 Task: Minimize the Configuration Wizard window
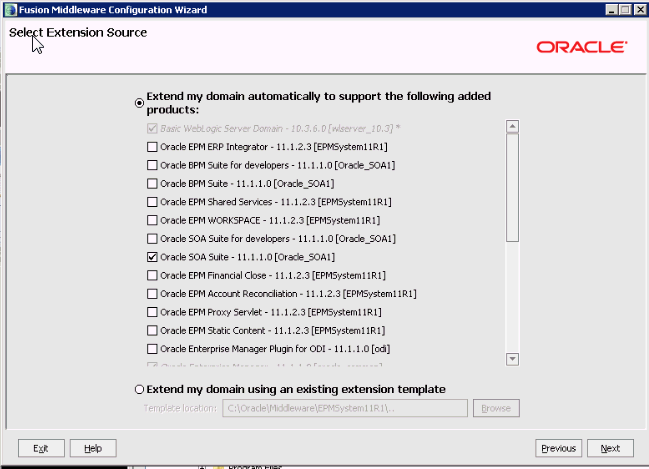tap(611, 10)
